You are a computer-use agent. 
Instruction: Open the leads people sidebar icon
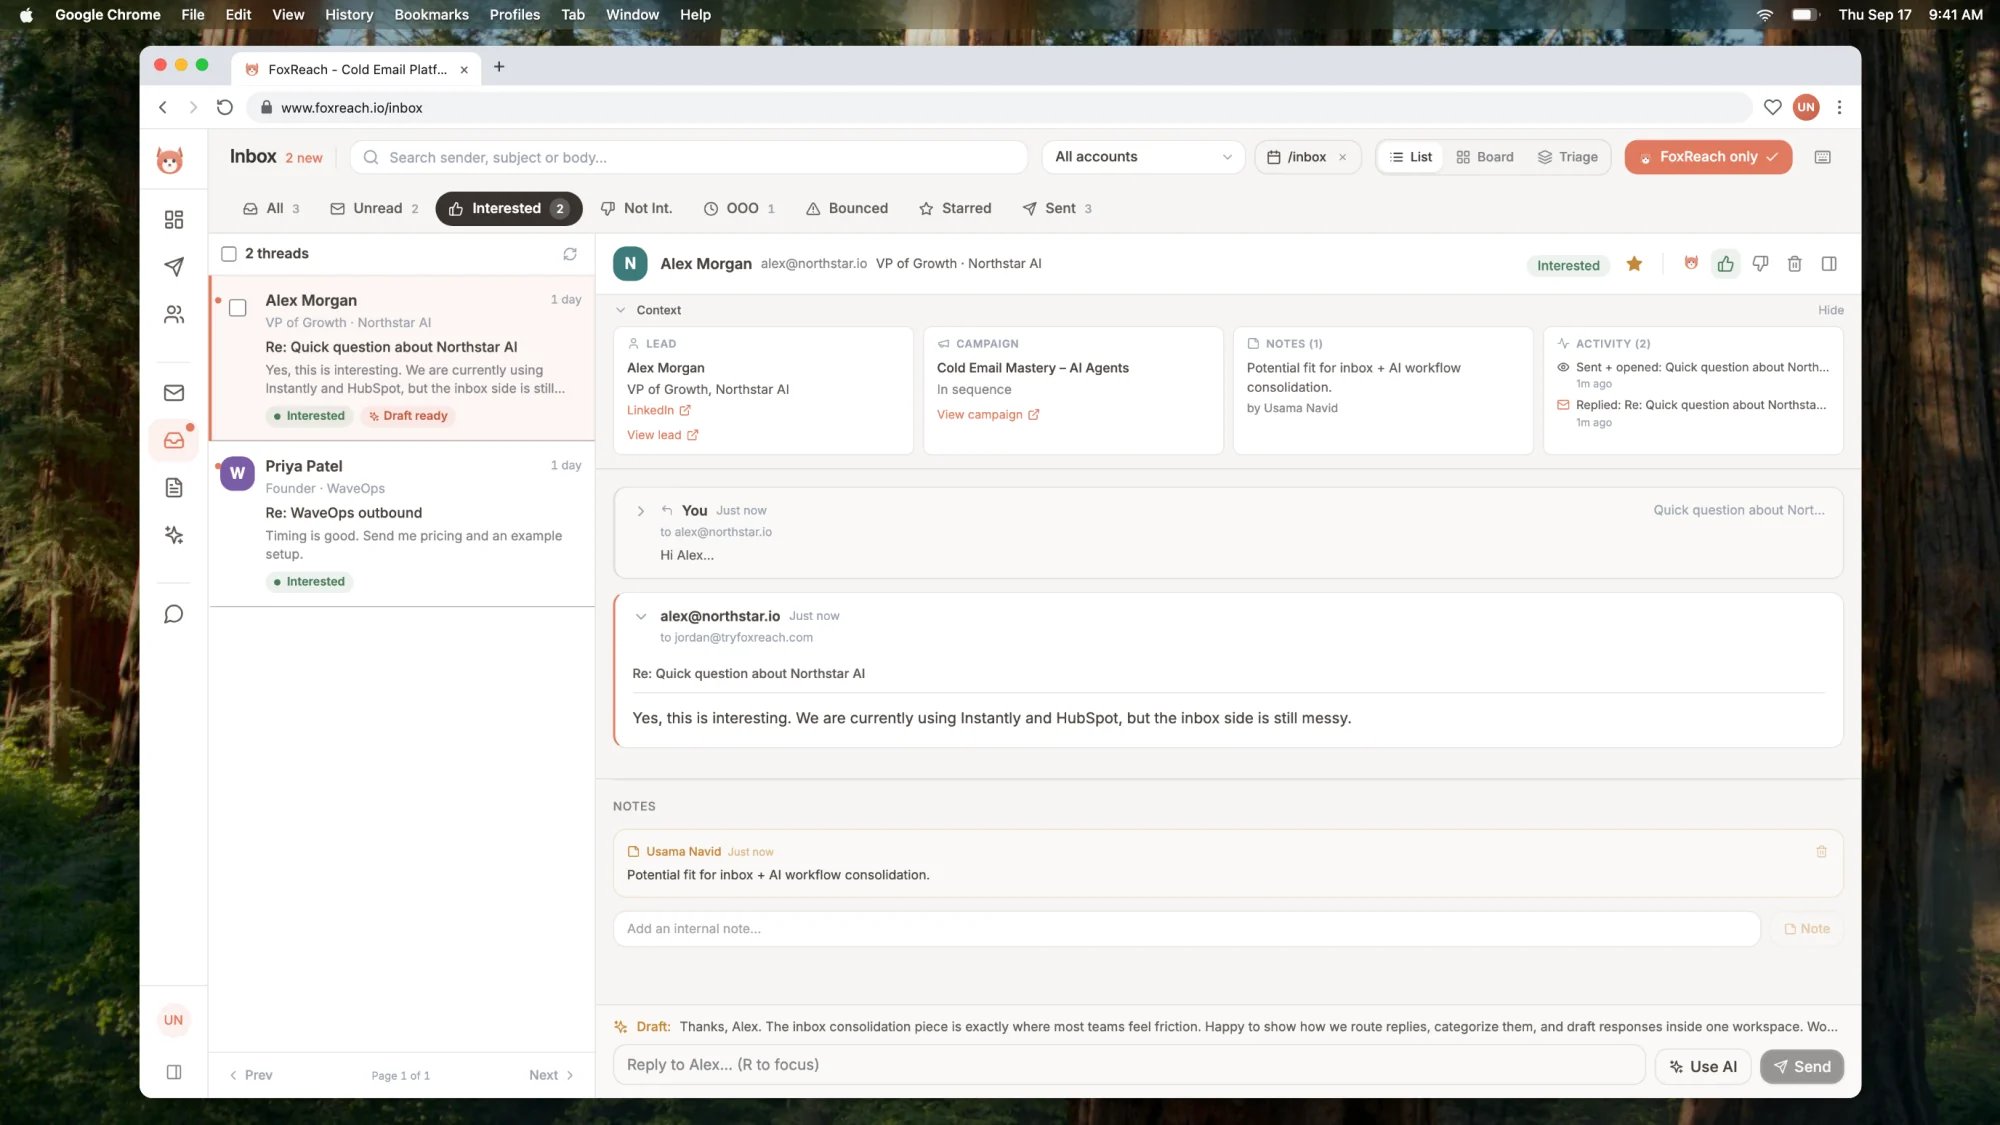(x=174, y=314)
